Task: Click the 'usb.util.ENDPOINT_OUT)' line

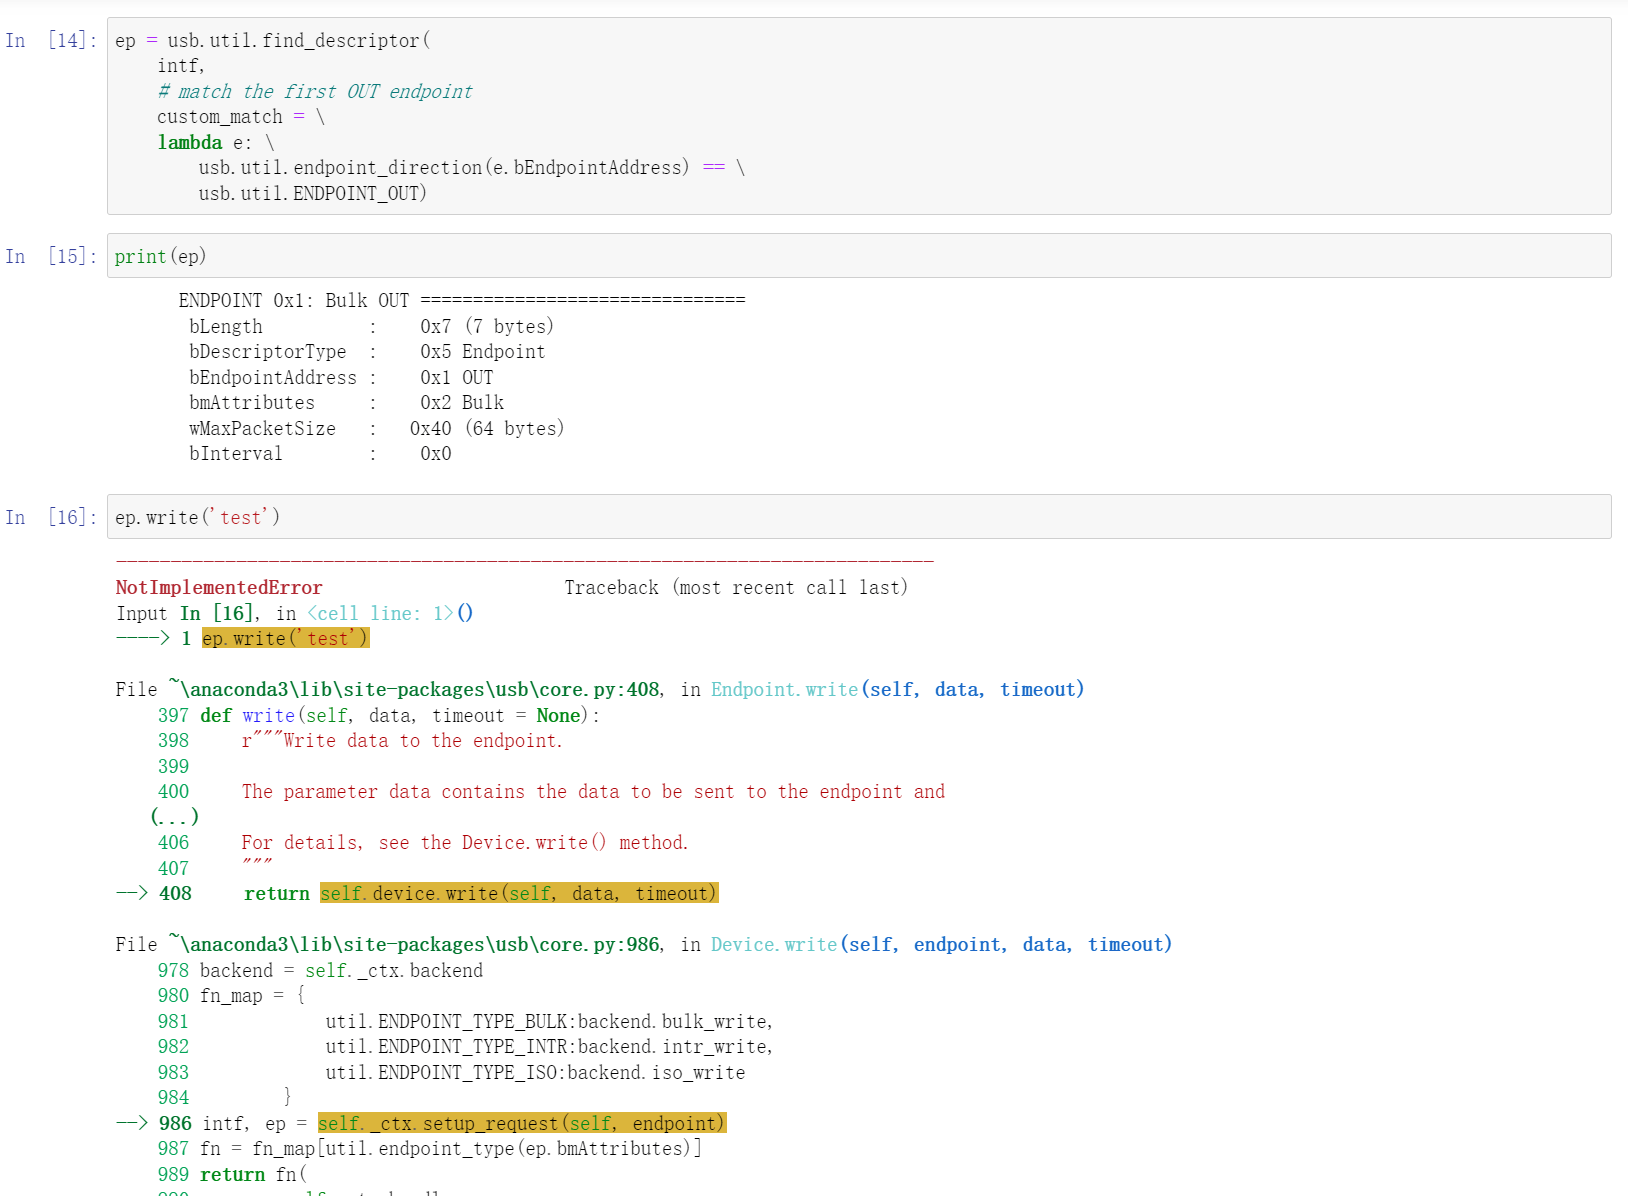Action: [313, 193]
